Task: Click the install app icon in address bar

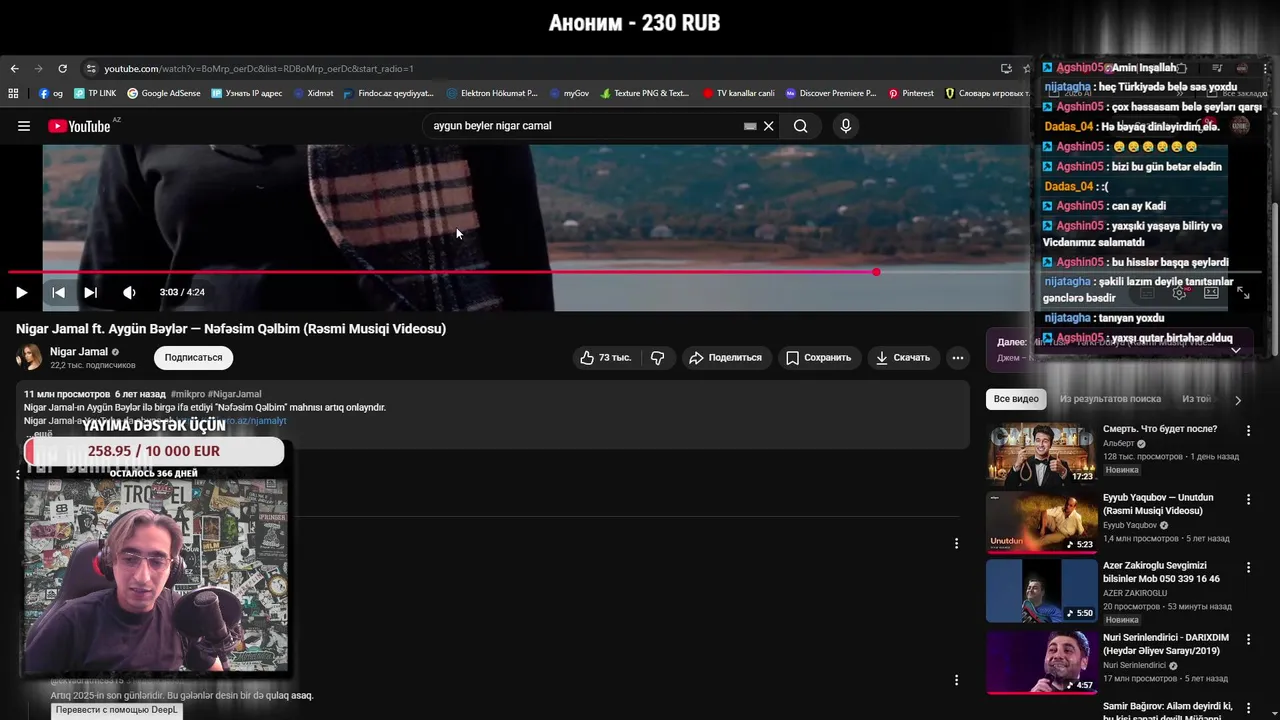Action: tap(1006, 69)
